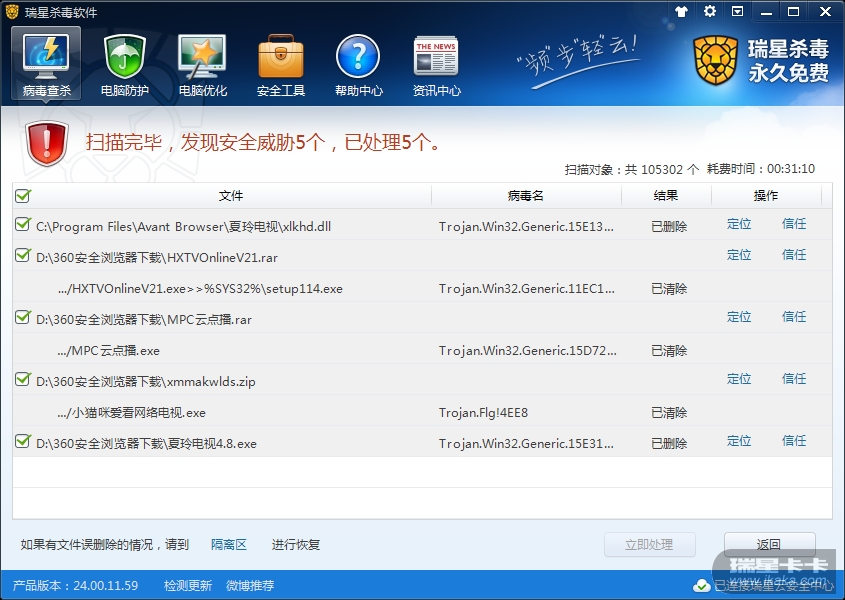This screenshot has width=845, height=600.
Task: Click the red warning shield icon
Action: [47, 143]
